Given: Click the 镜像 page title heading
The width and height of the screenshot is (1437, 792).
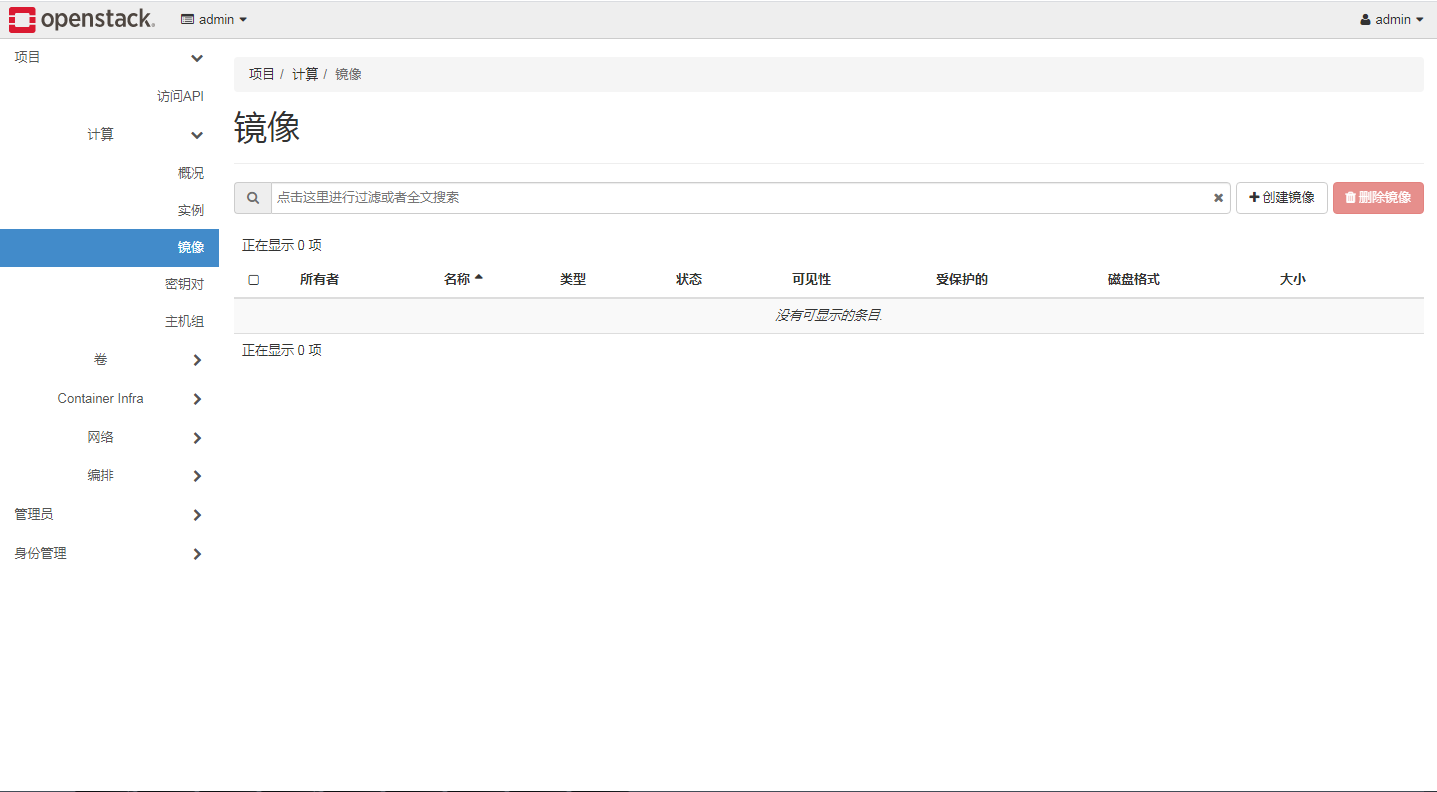Looking at the screenshot, I should point(267,128).
